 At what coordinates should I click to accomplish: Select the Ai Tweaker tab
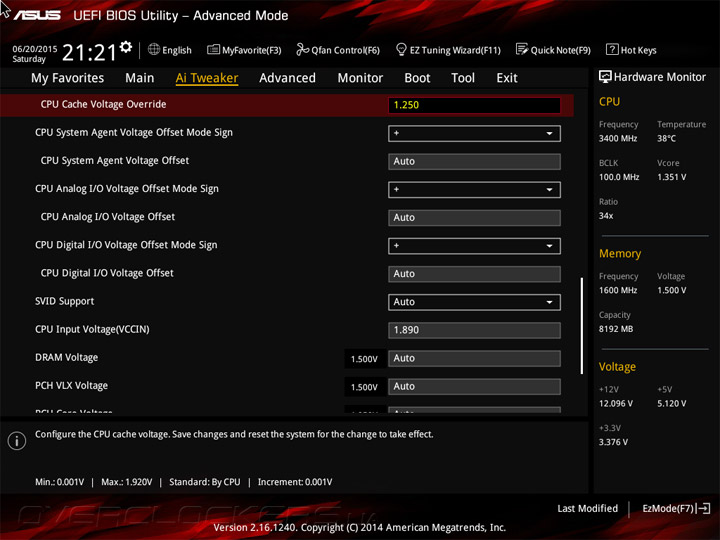click(x=207, y=78)
